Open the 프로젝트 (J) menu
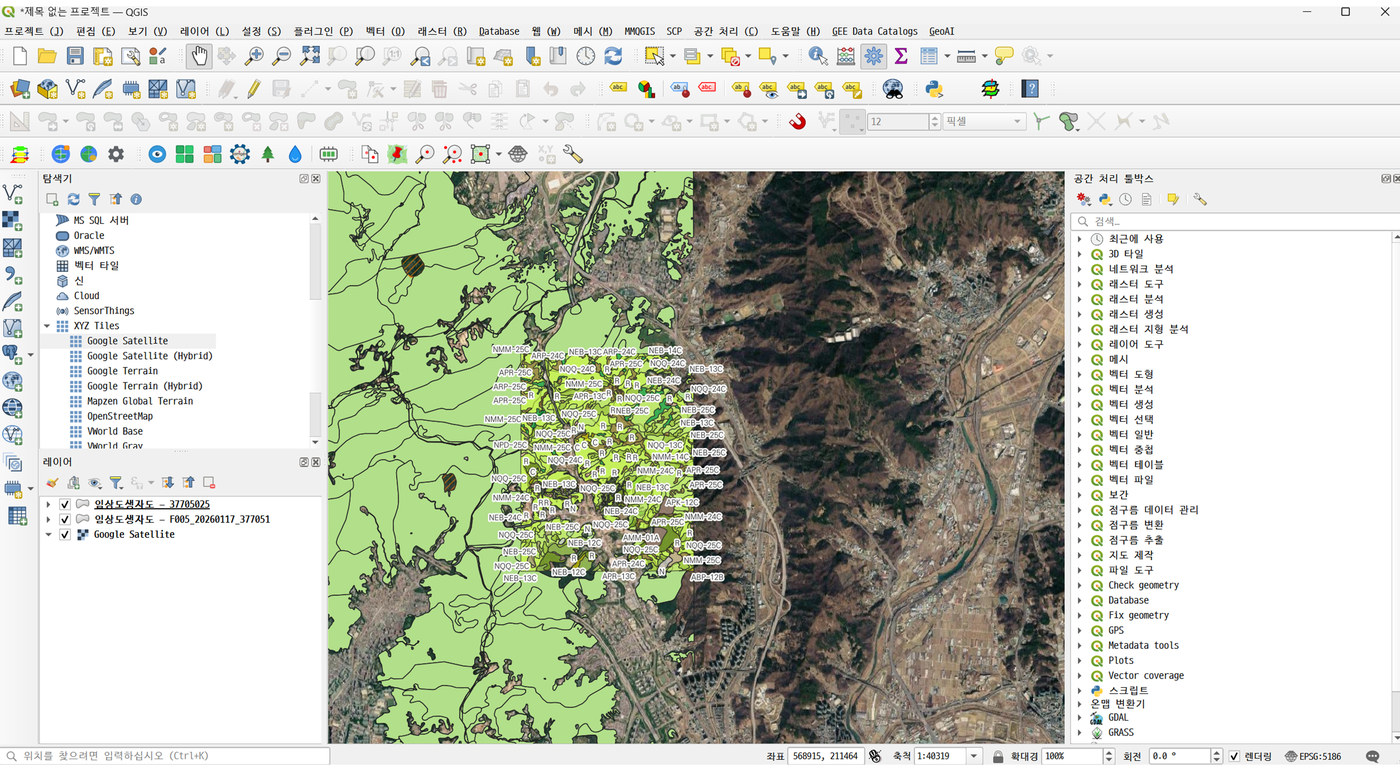1400x771 pixels. click(34, 31)
